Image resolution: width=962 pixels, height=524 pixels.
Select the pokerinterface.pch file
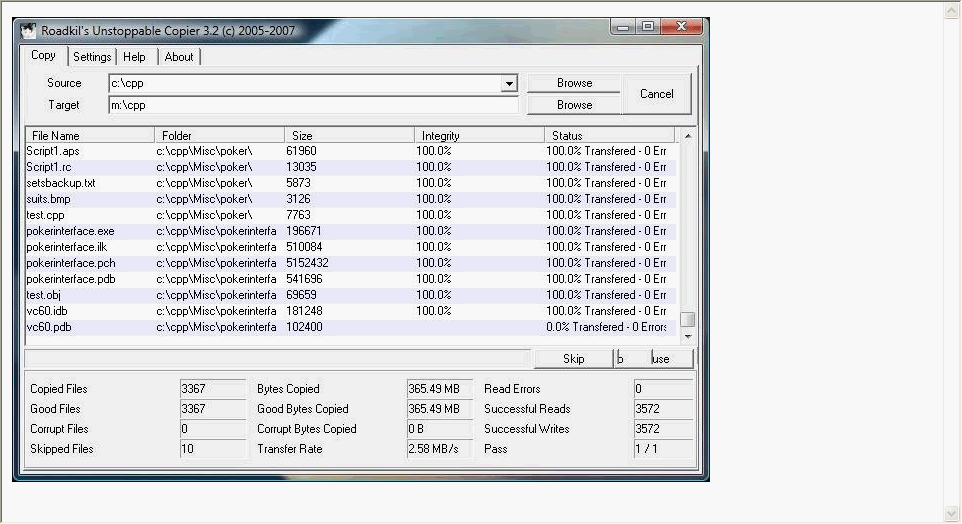[351, 263]
